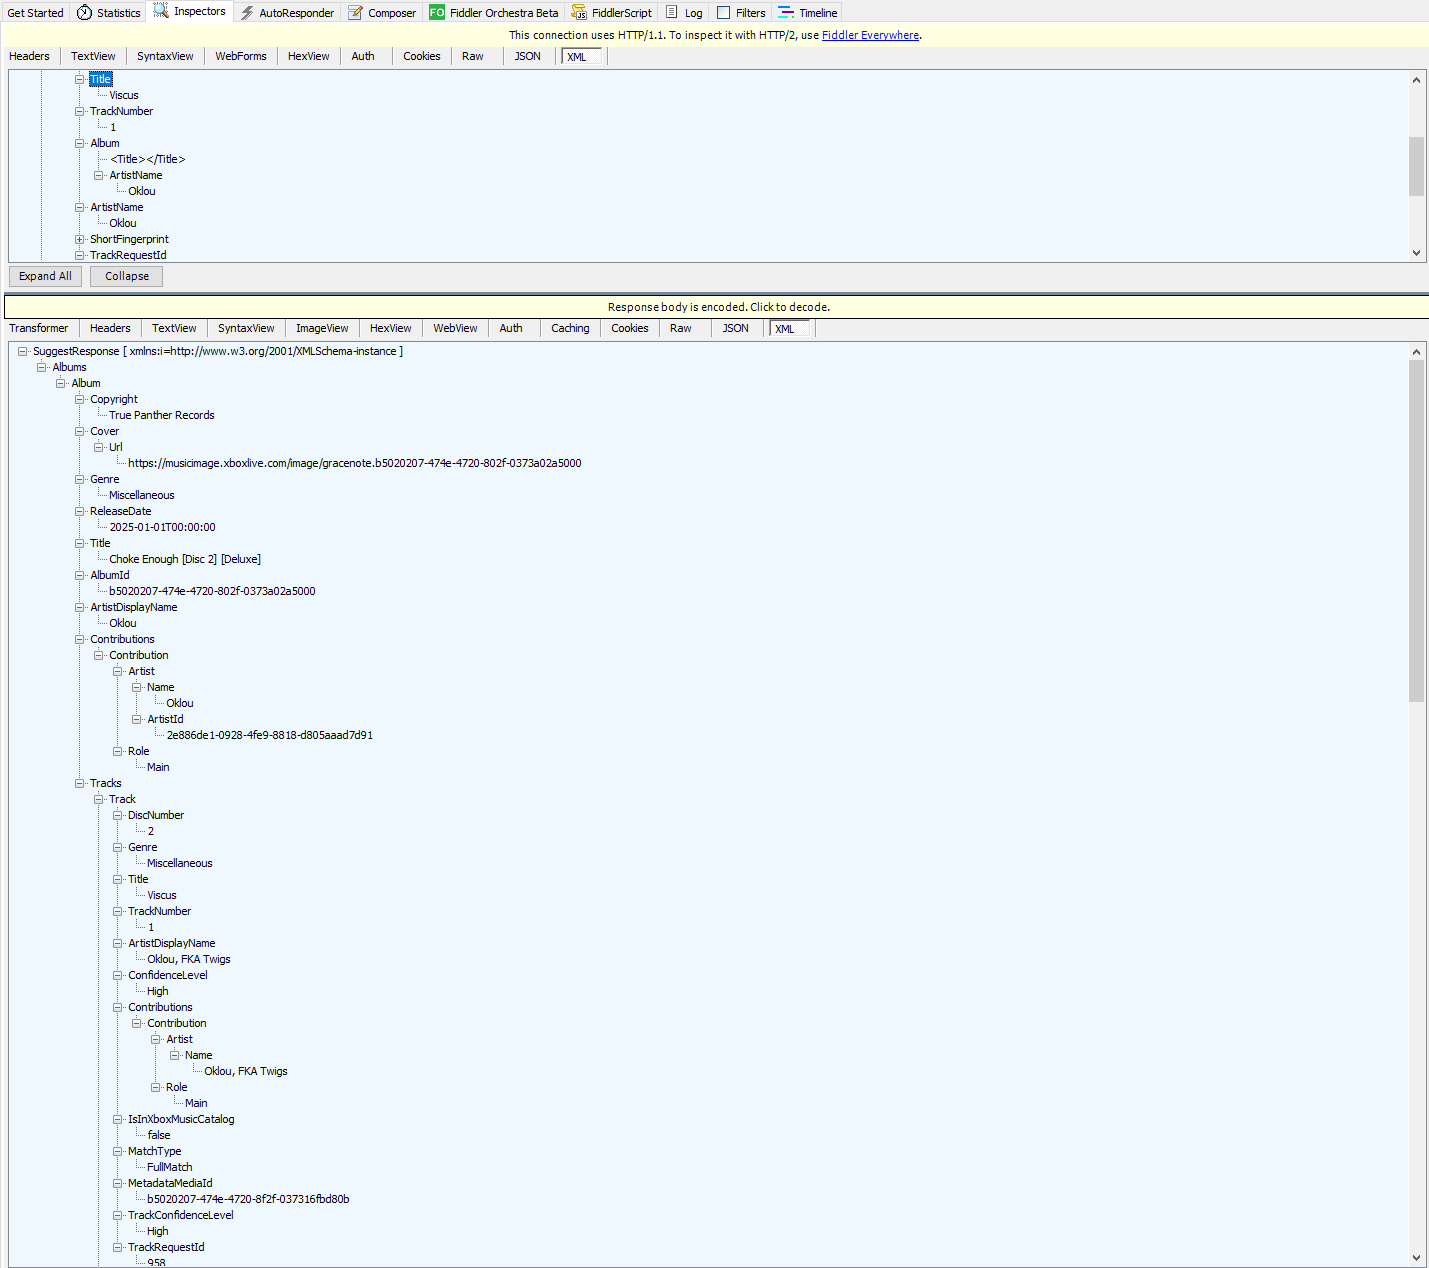Click the Expand All button

(x=45, y=276)
